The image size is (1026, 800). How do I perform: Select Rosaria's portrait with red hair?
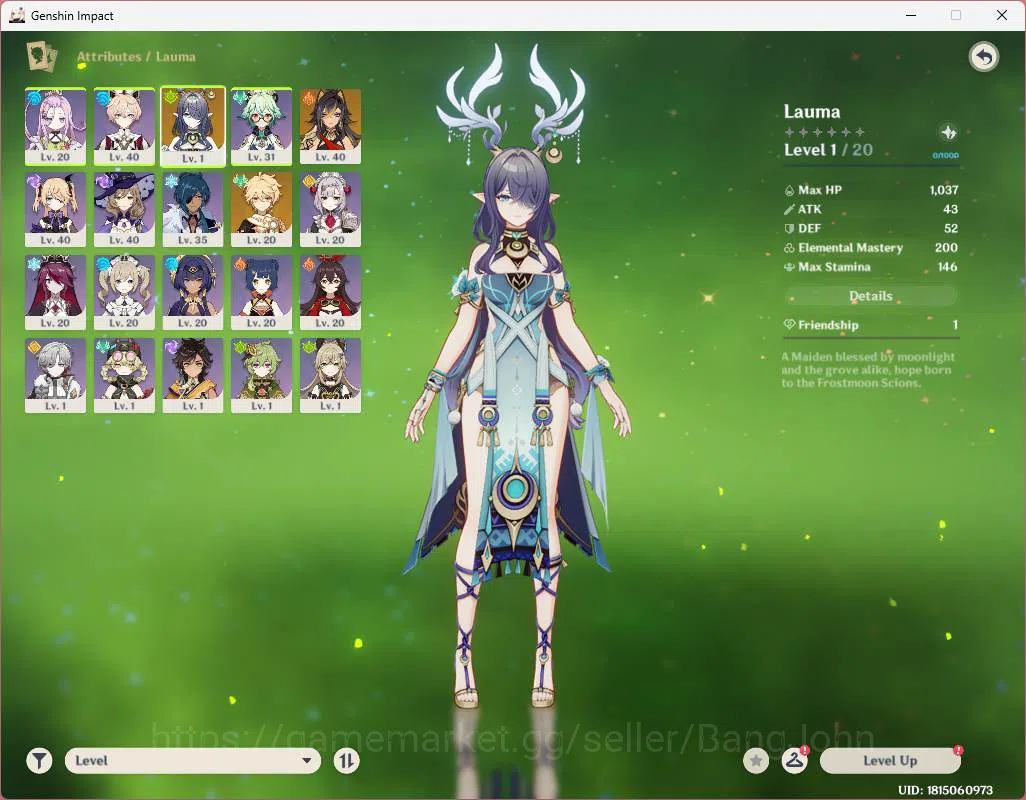click(x=56, y=292)
